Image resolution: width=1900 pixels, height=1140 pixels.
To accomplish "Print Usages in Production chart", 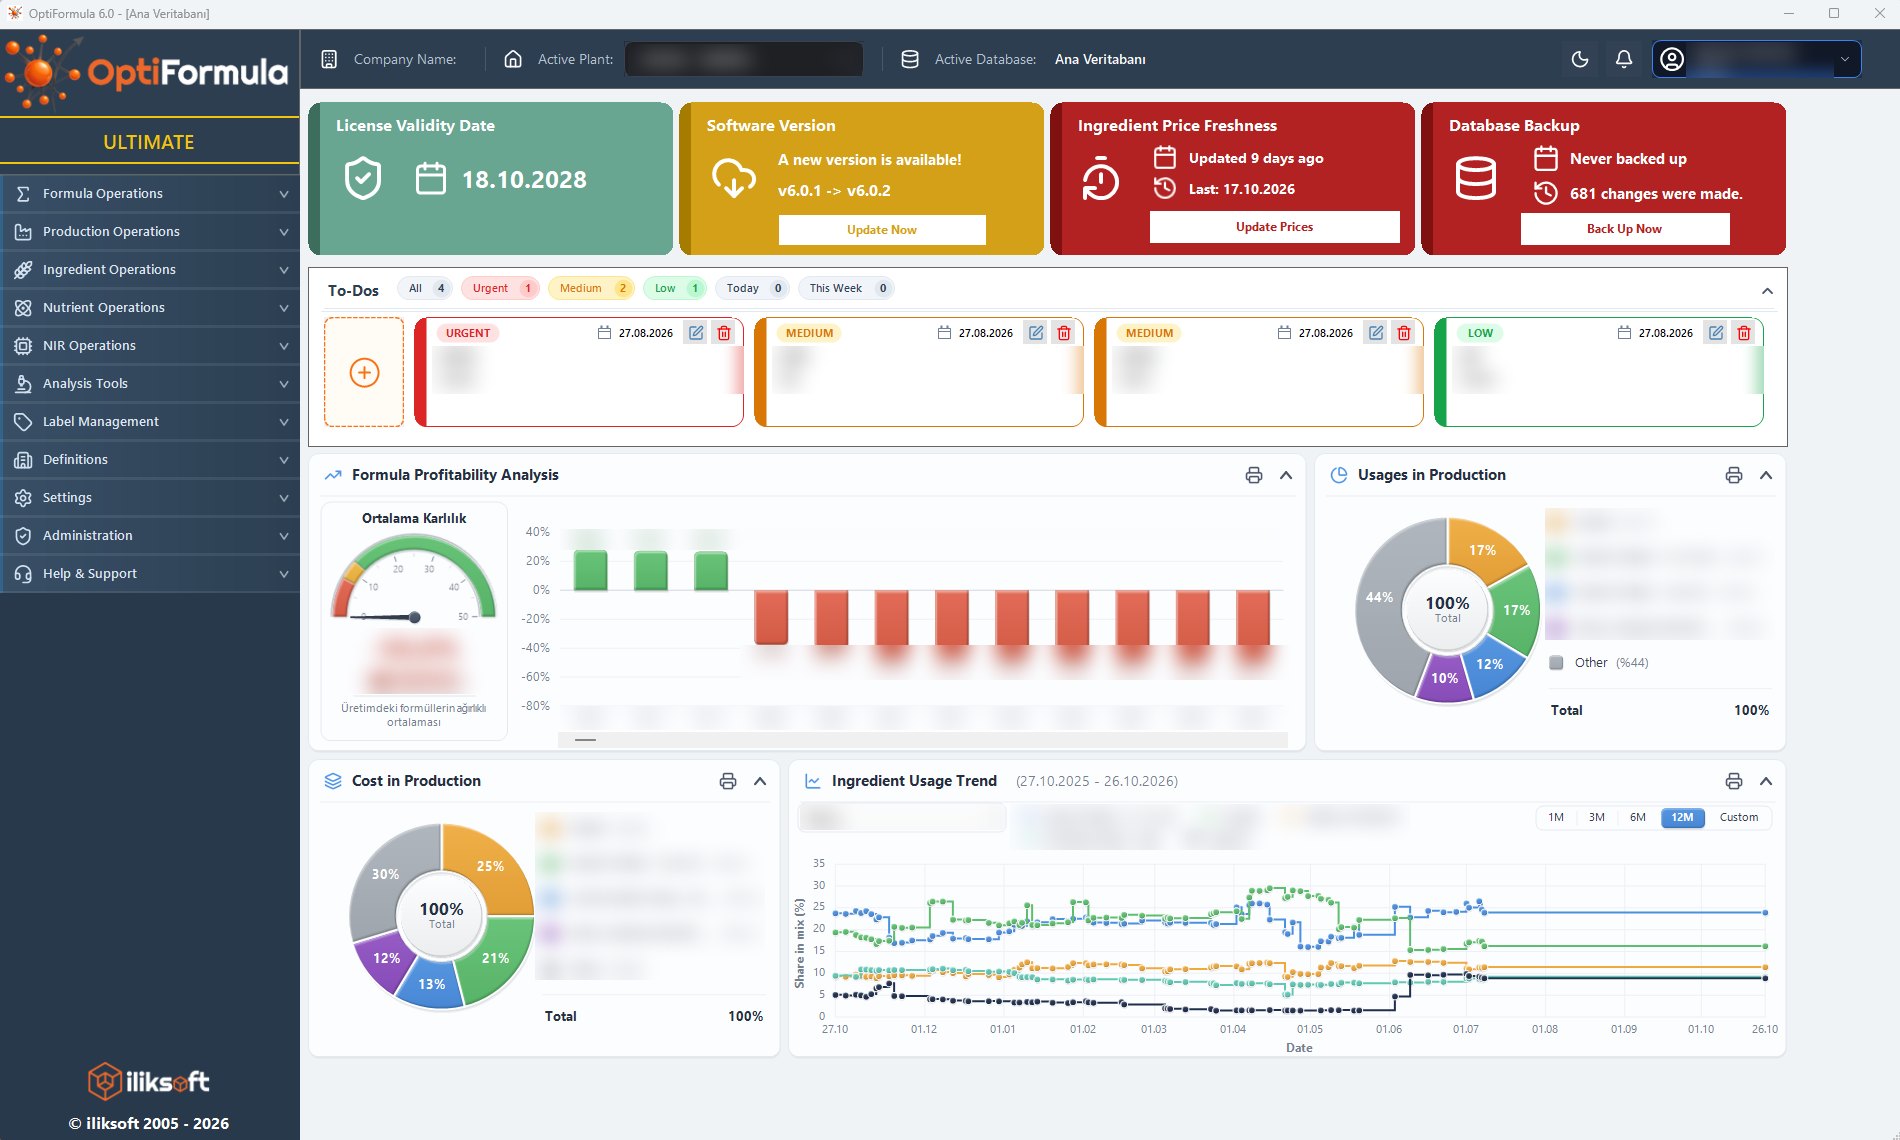I will [1734, 475].
